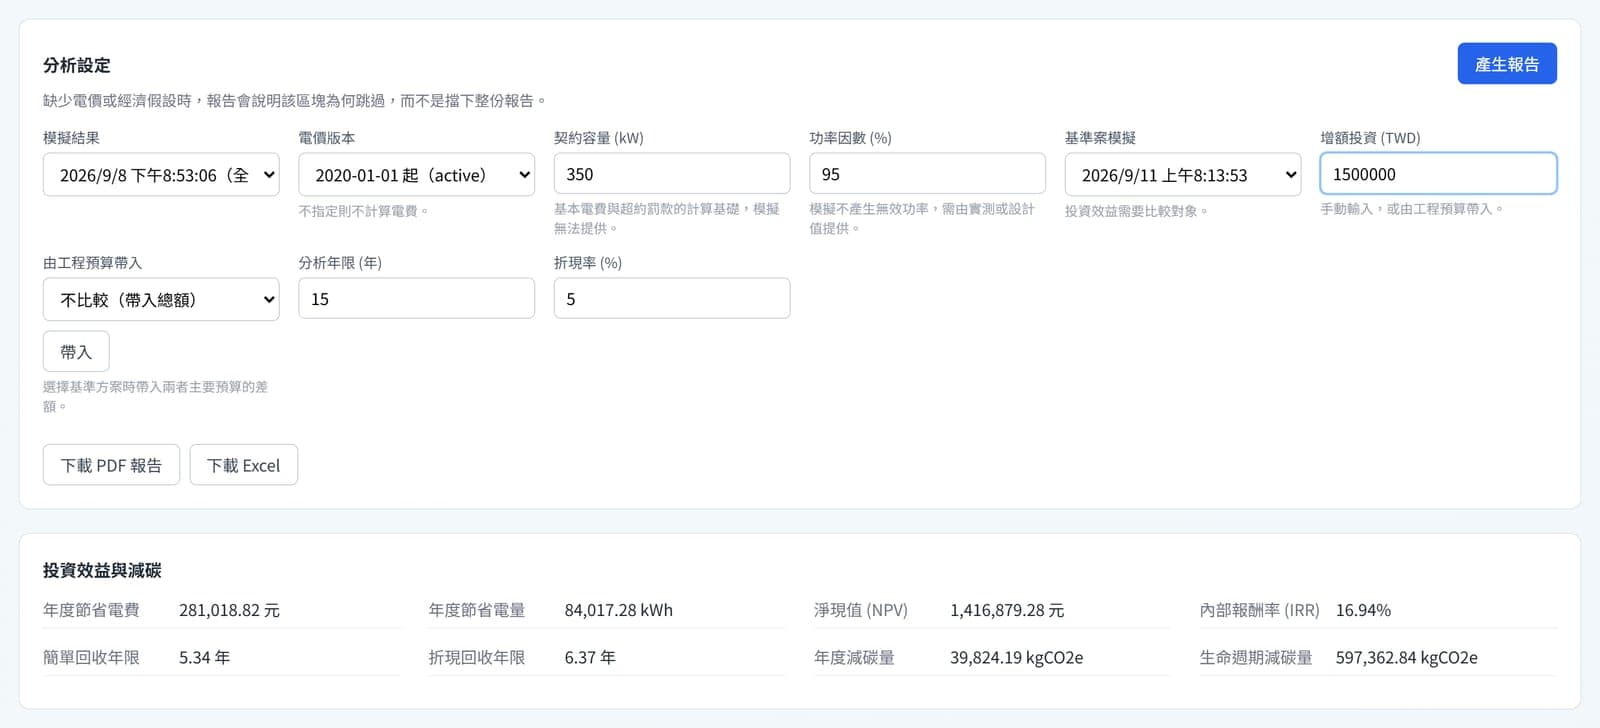
Task: Click the 年度節省電量 label
Action: (477, 610)
